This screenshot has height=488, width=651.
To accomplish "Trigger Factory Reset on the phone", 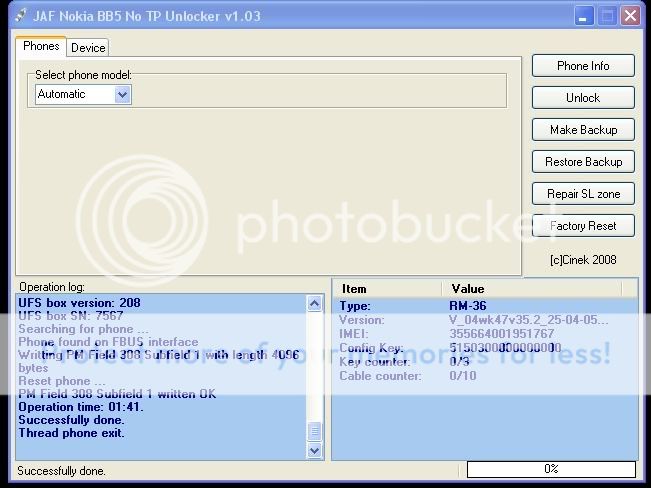I will pyautogui.click(x=583, y=226).
